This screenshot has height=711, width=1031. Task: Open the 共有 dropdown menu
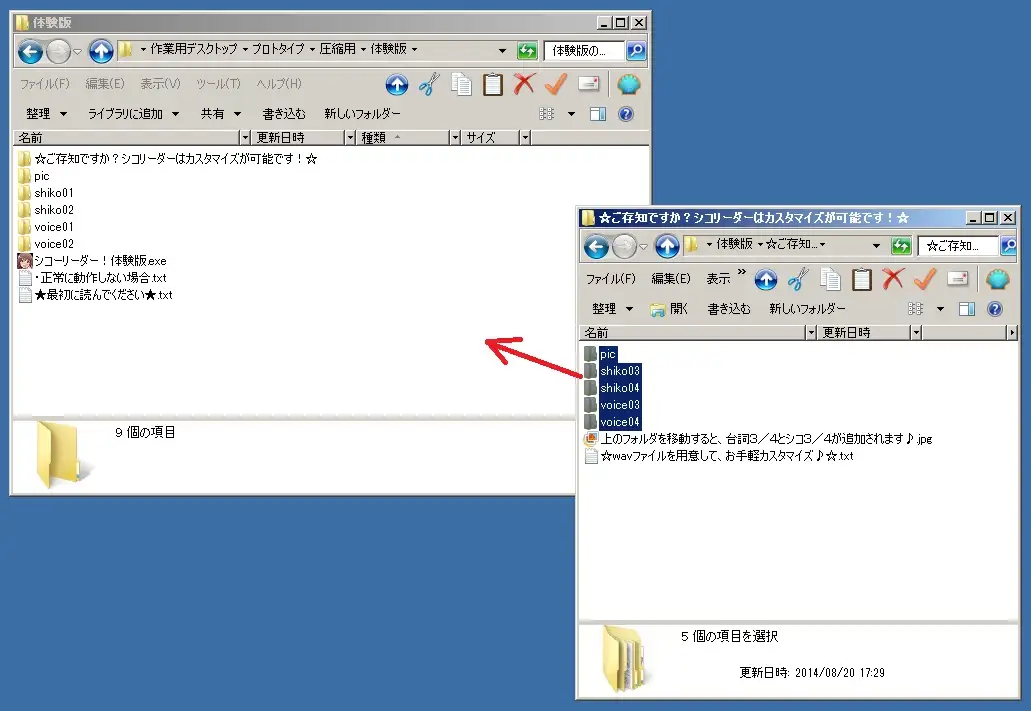pos(221,114)
